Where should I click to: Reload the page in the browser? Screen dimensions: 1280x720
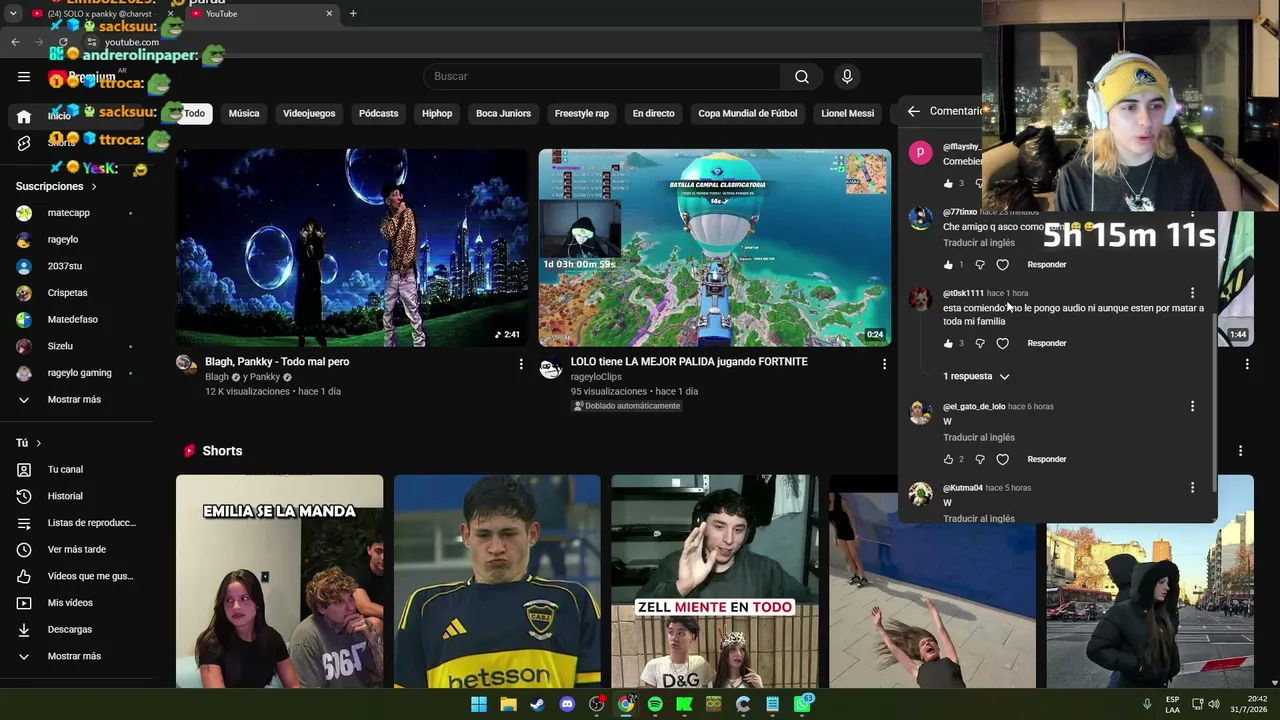pos(63,42)
